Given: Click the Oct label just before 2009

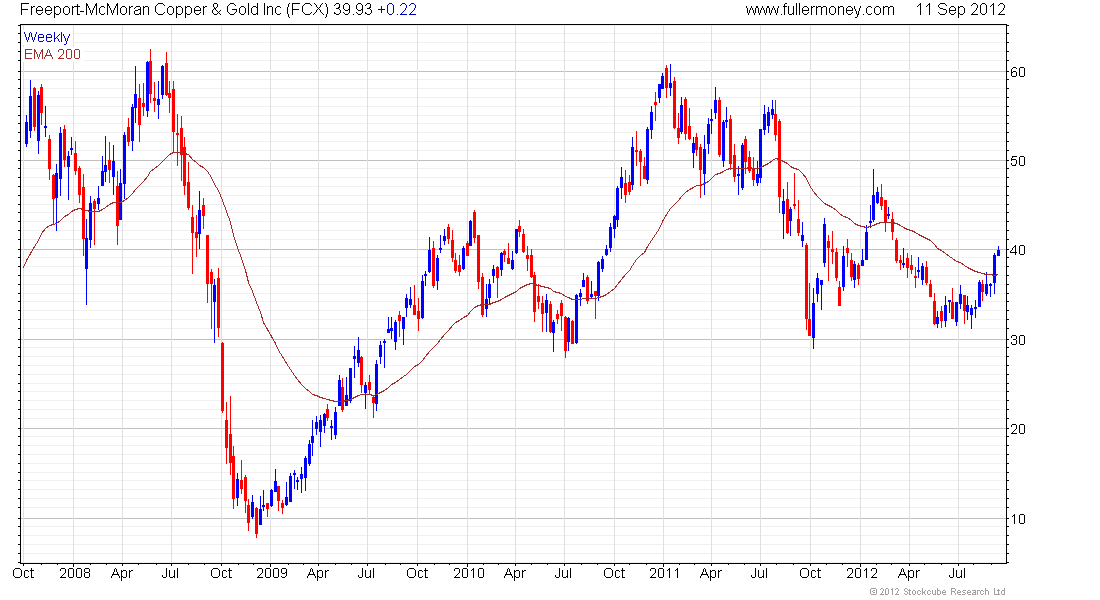Looking at the screenshot, I should point(221,573).
